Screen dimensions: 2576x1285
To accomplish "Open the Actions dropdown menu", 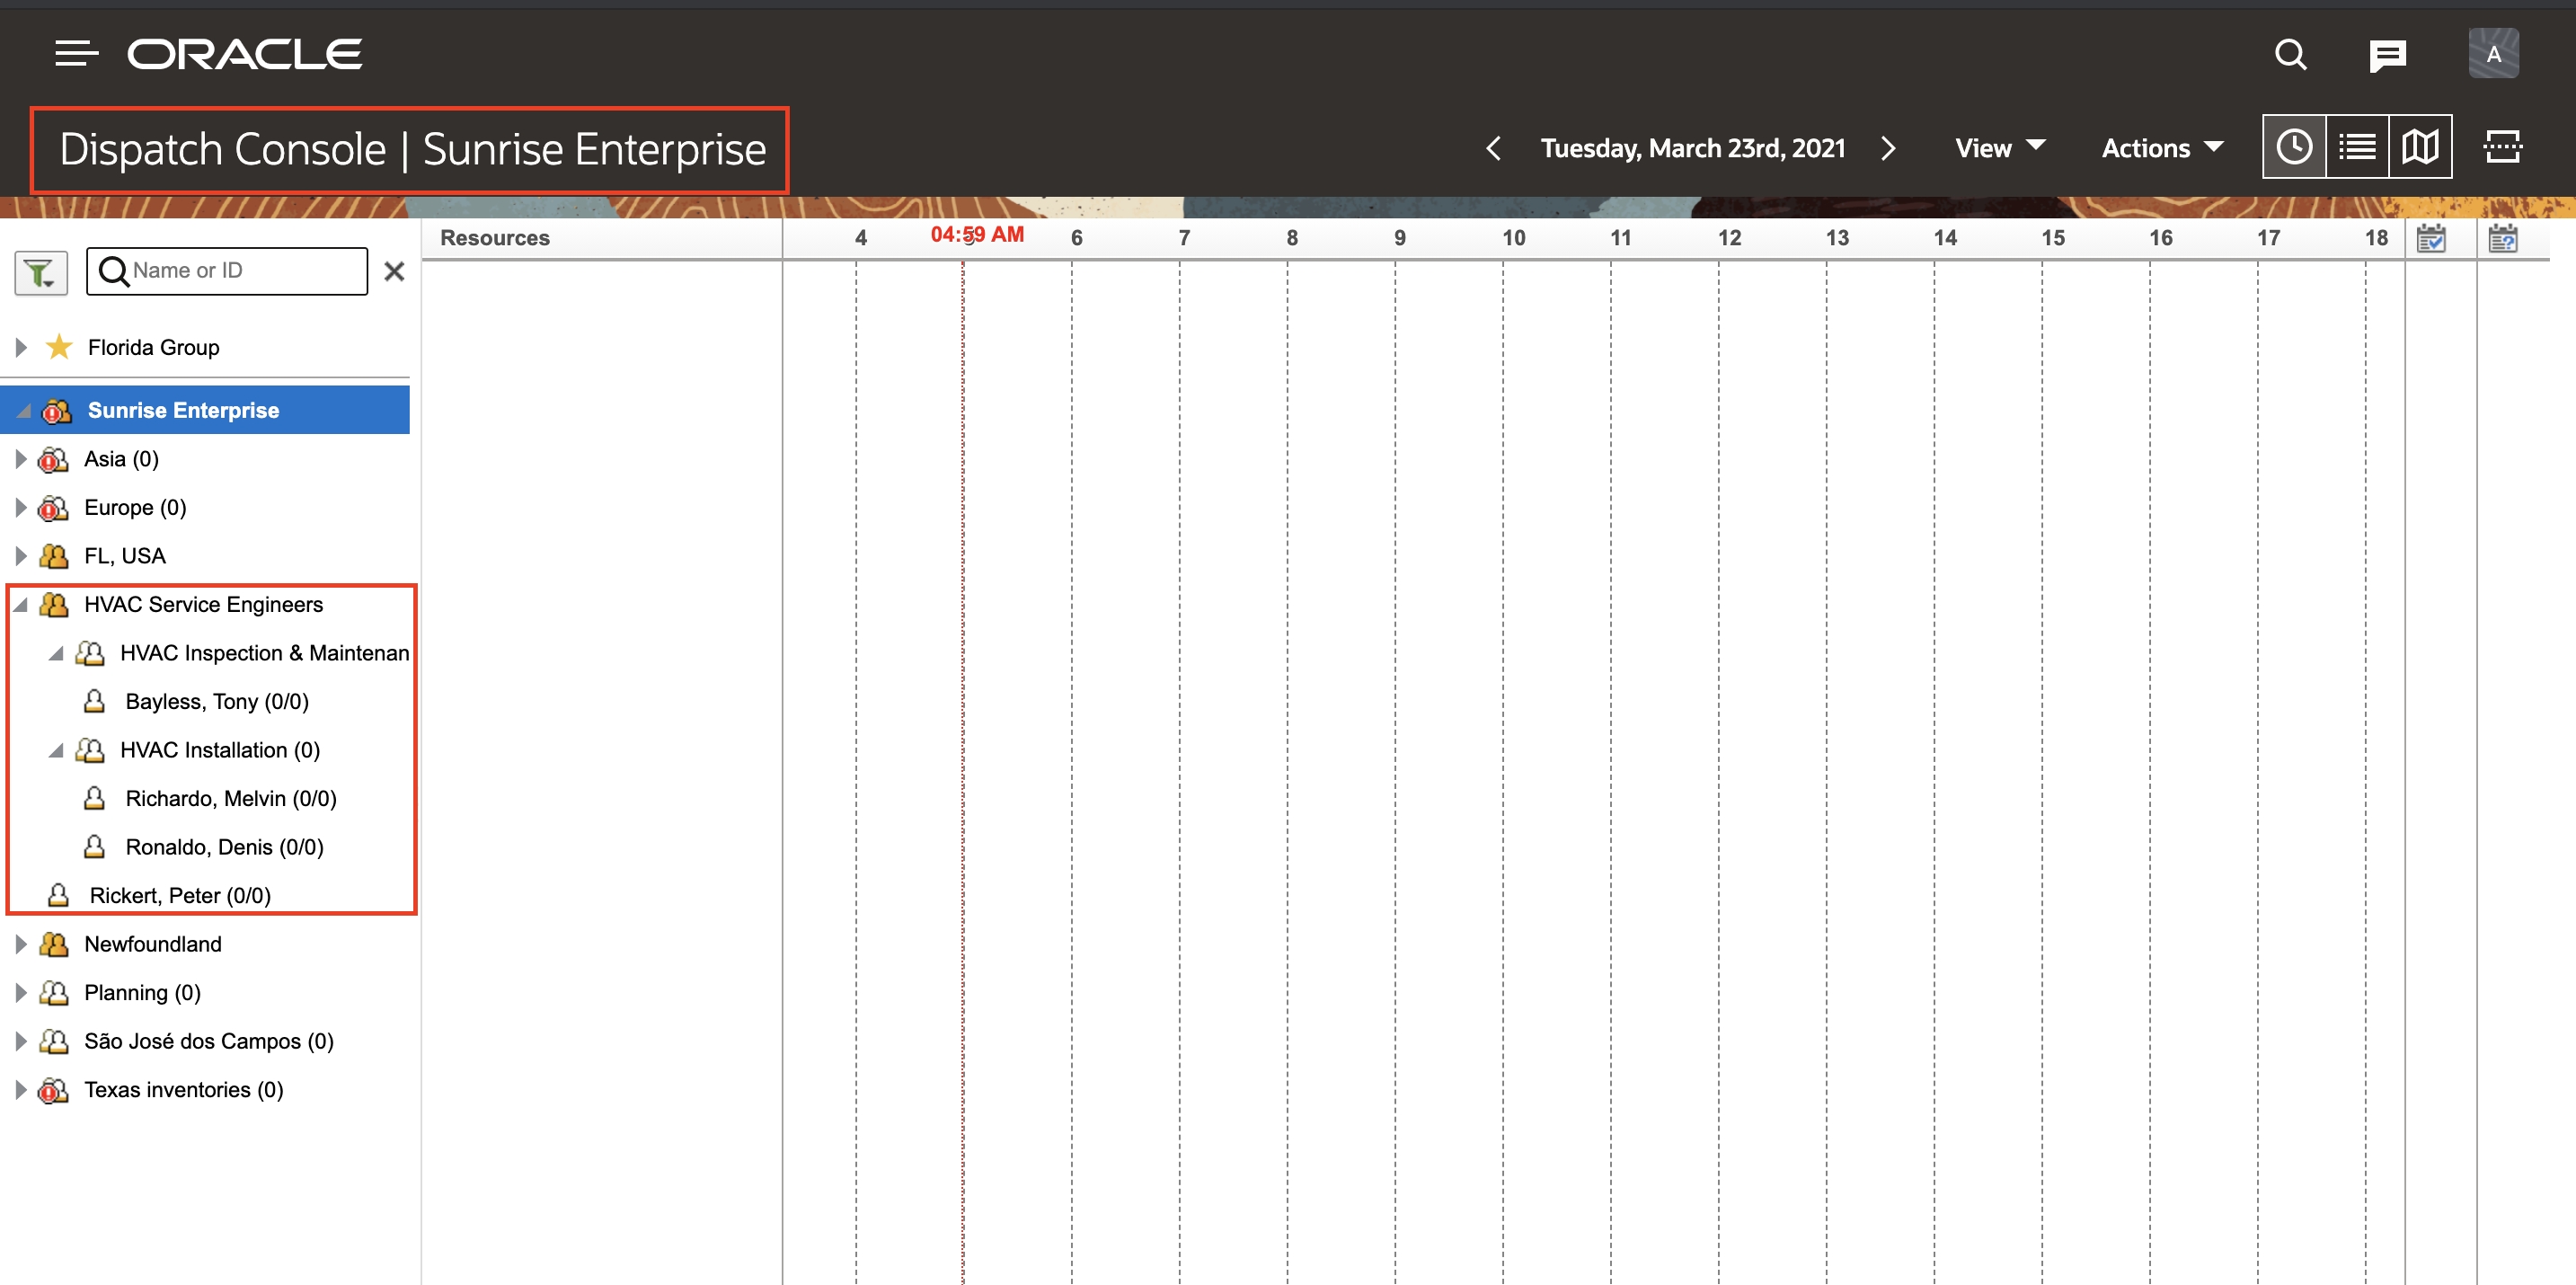I will 2161,148.
